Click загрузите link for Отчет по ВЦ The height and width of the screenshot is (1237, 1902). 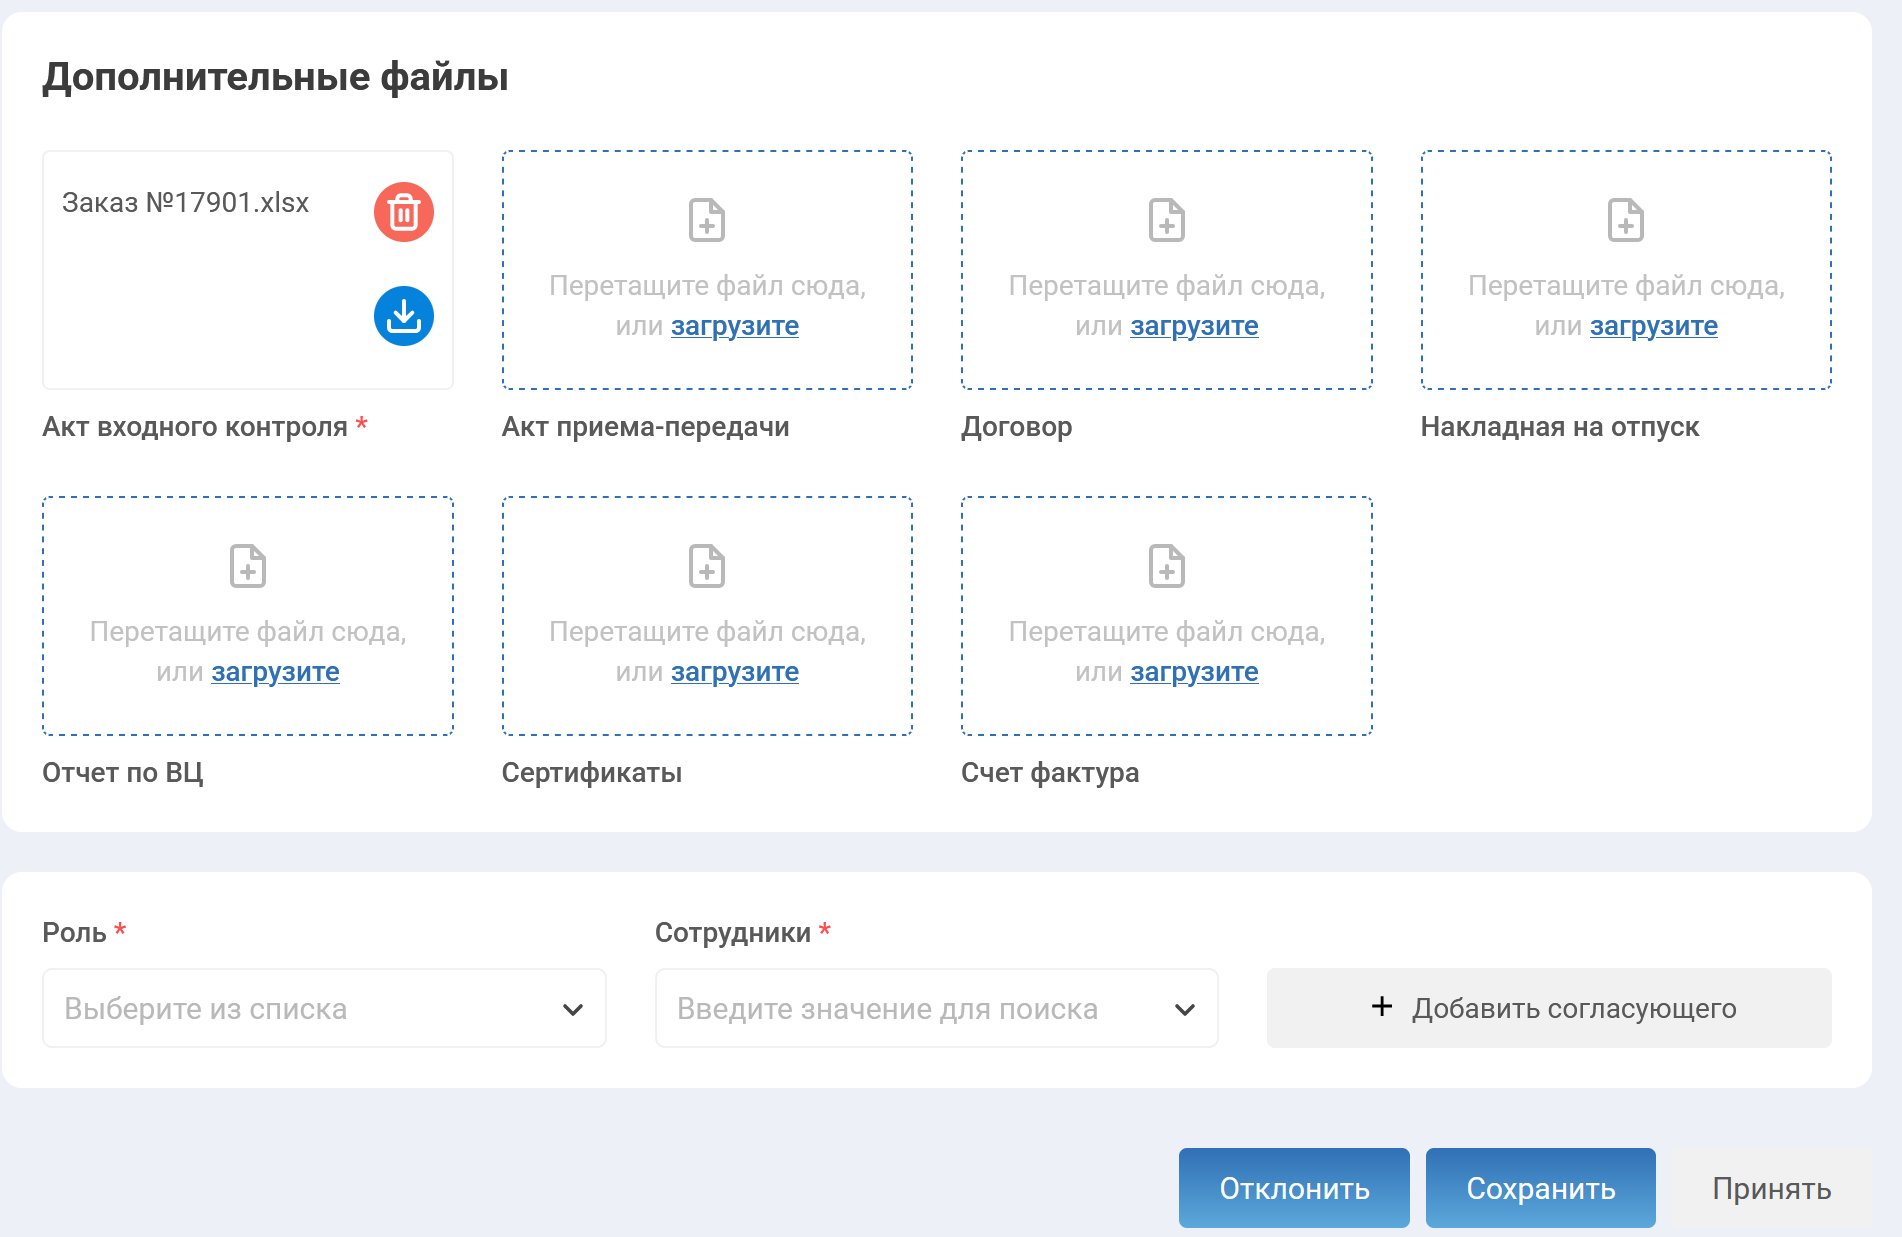point(275,672)
